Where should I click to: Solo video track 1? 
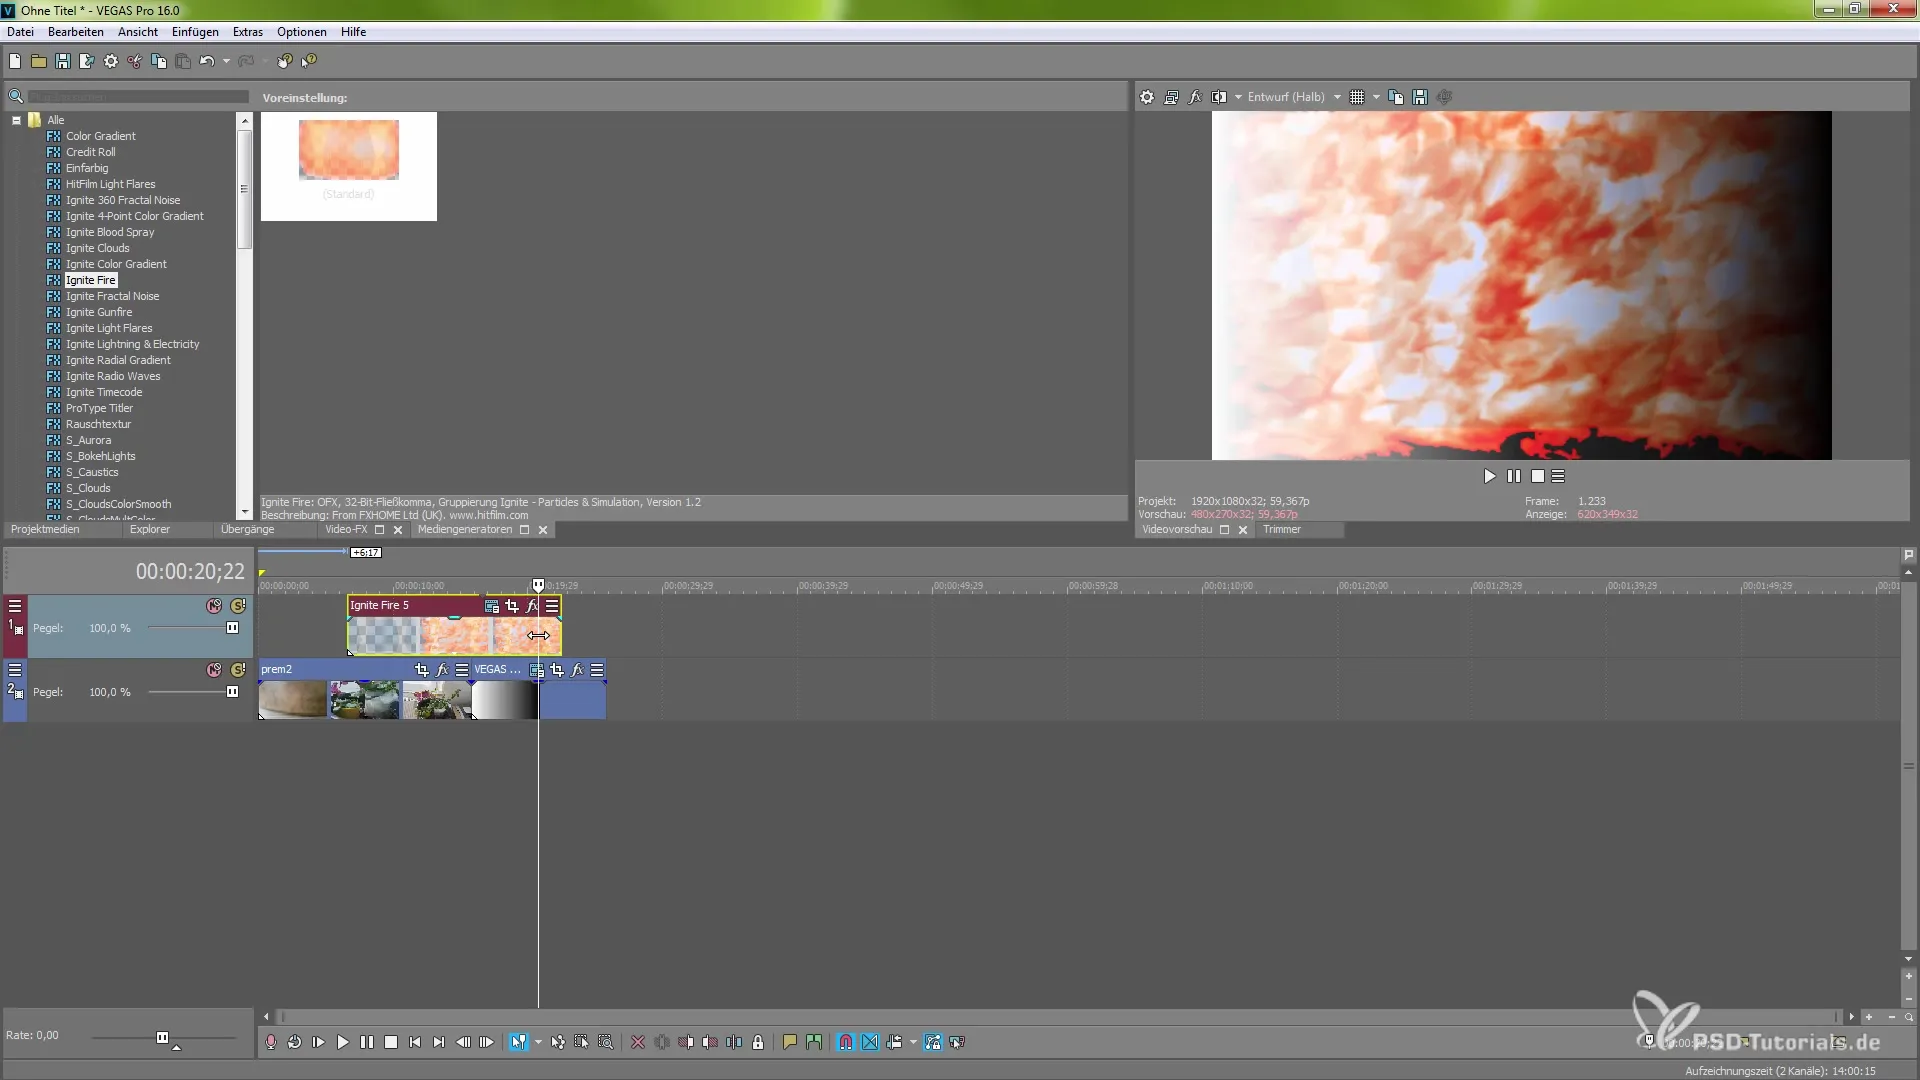click(238, 606)
